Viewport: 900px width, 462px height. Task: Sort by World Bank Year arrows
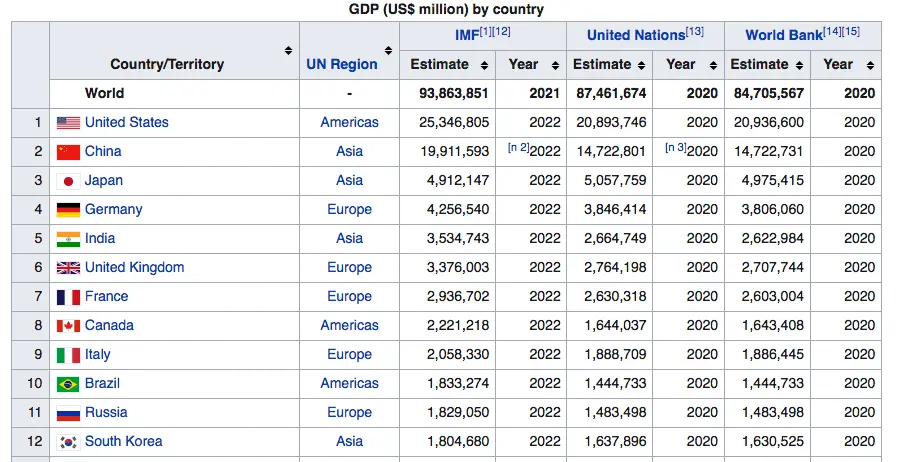click(x=868, y=65)
